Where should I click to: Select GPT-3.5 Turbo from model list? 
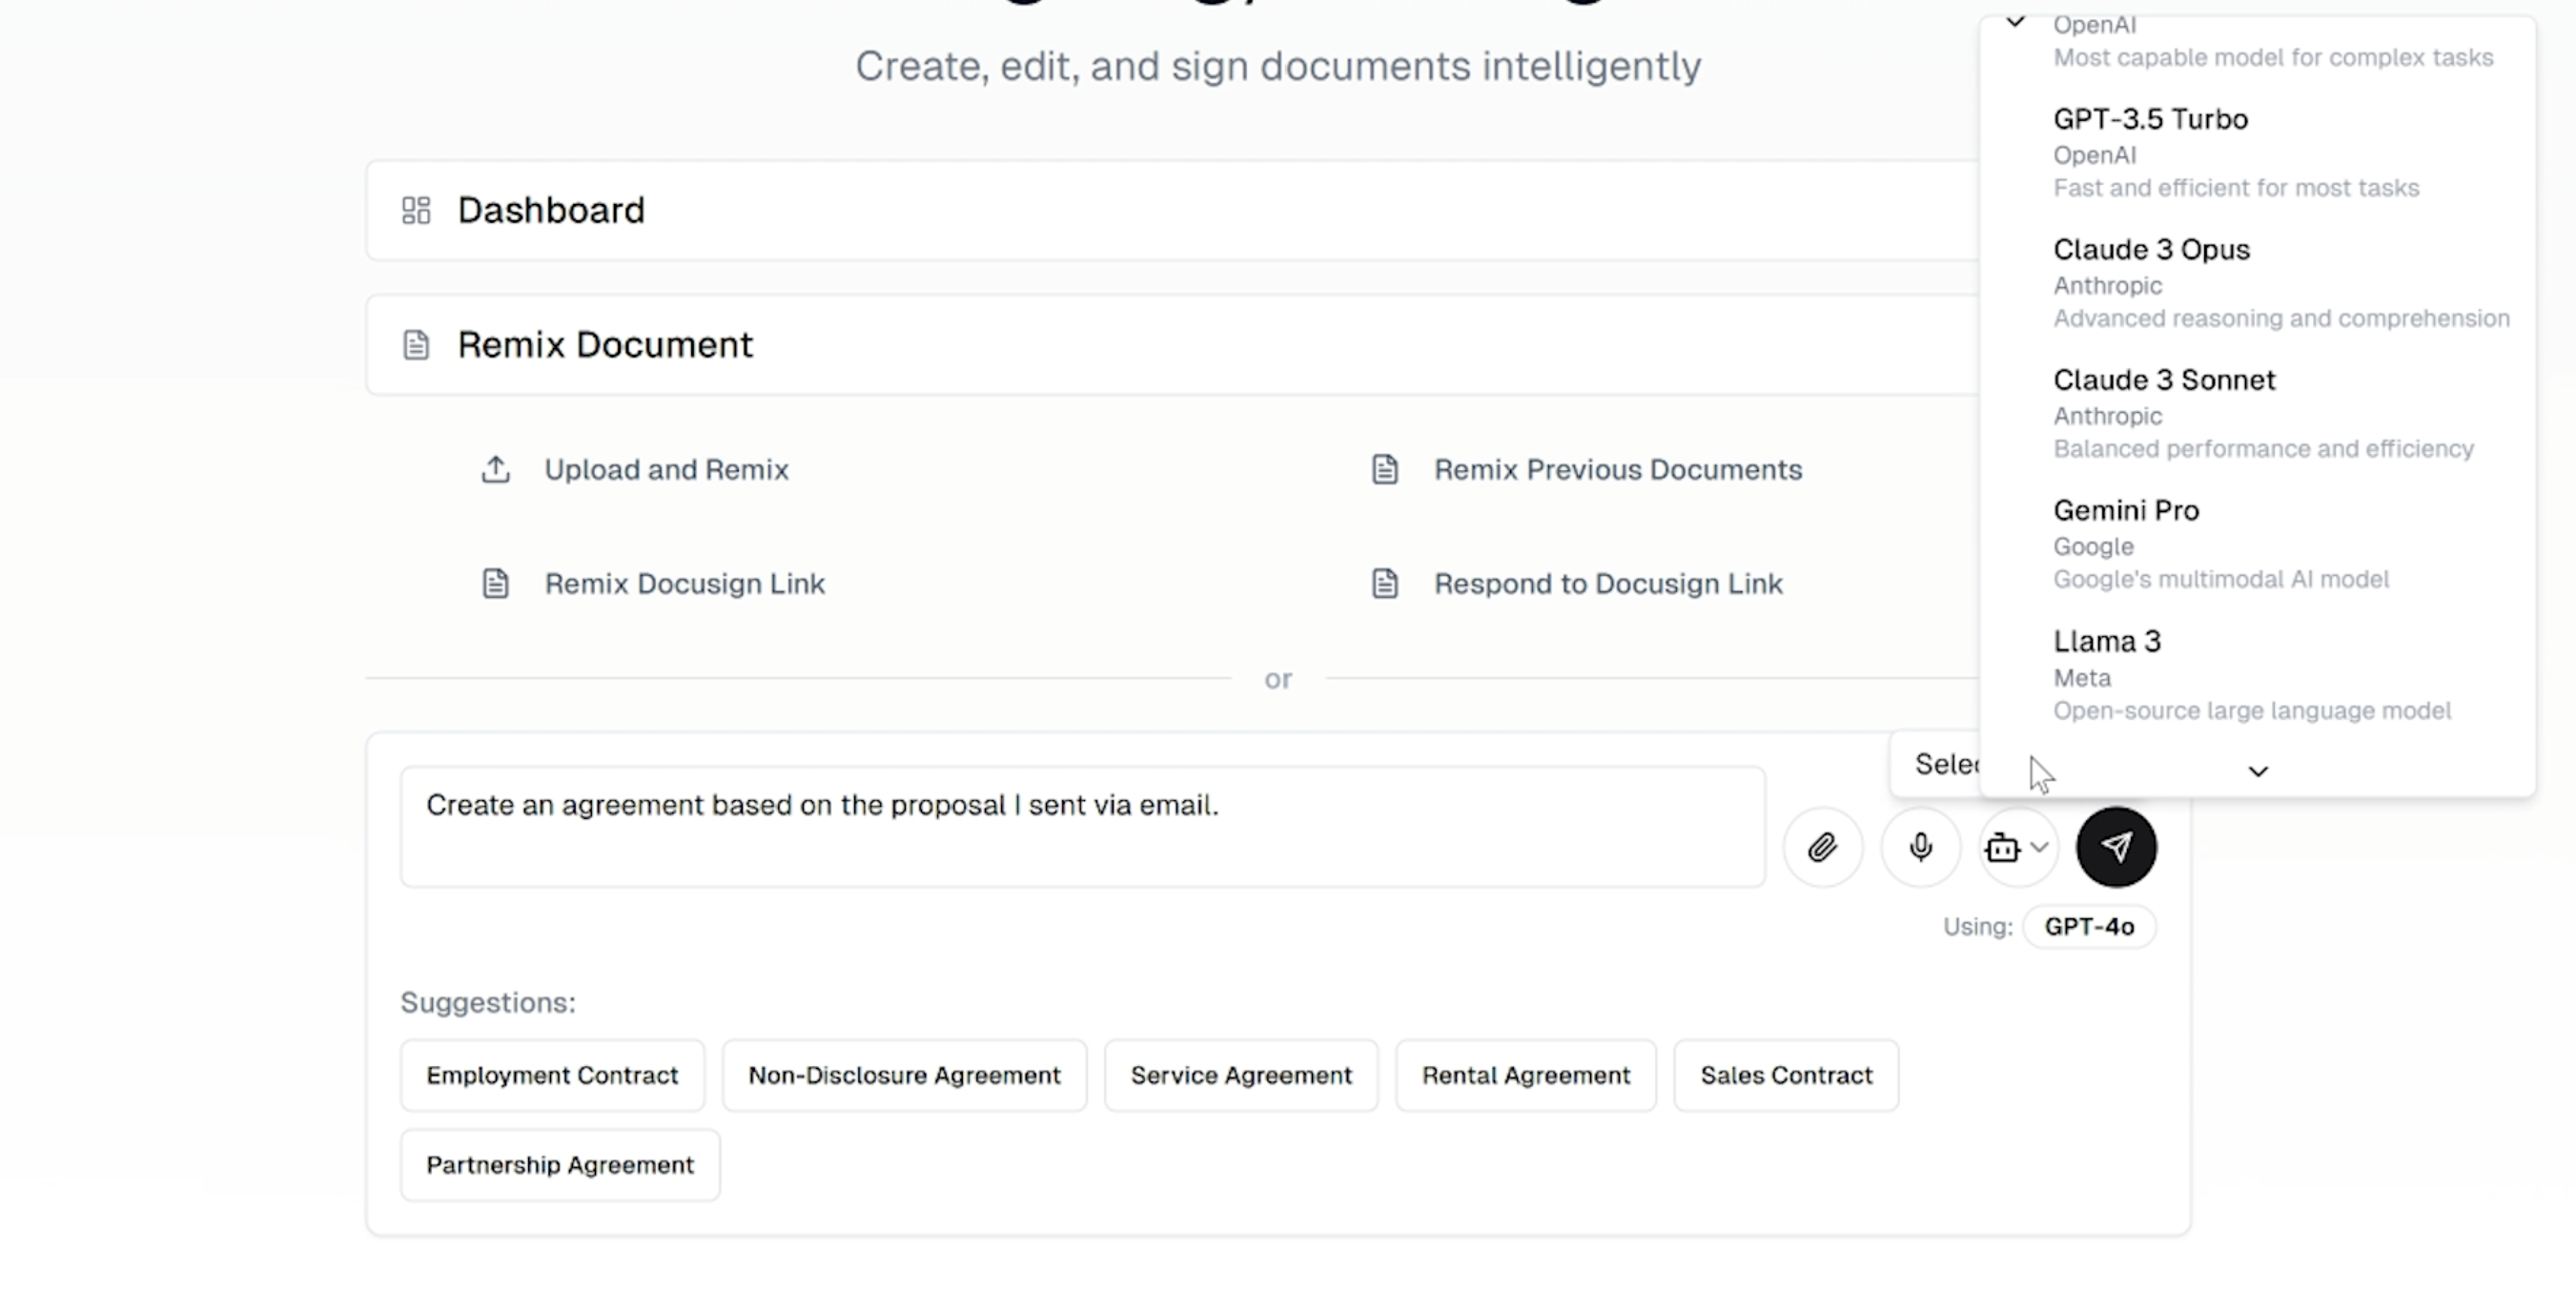pos(2236,152)
